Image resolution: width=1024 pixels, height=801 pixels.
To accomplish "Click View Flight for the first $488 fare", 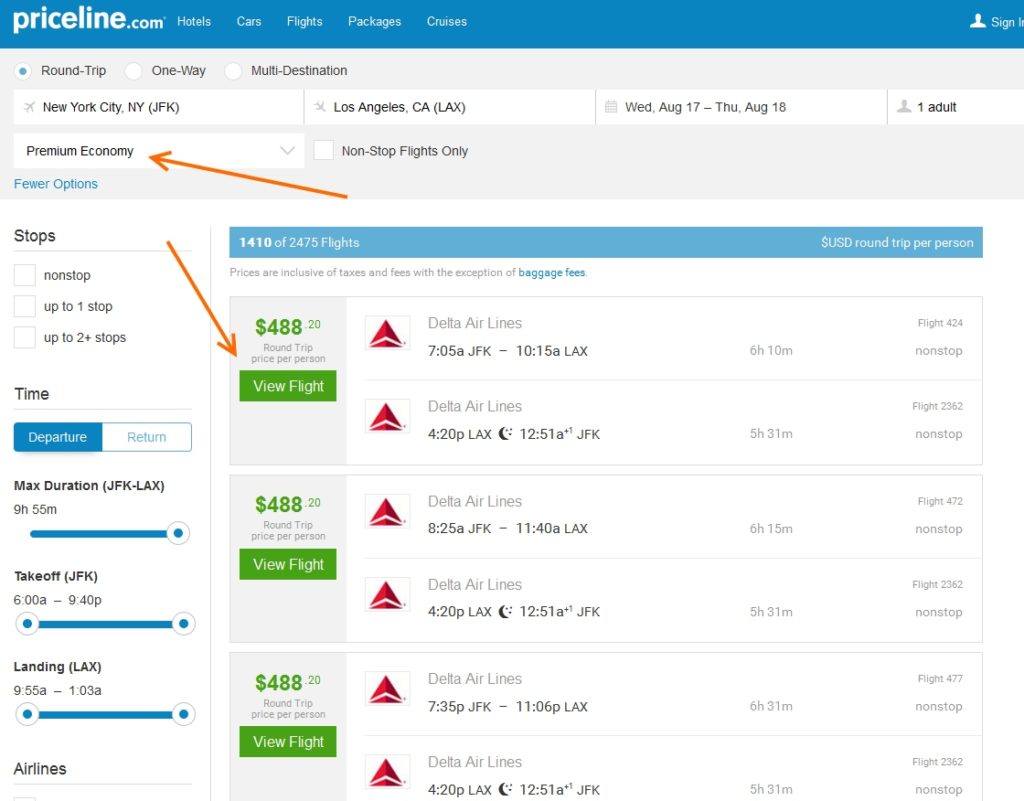I will click(287, 386).
